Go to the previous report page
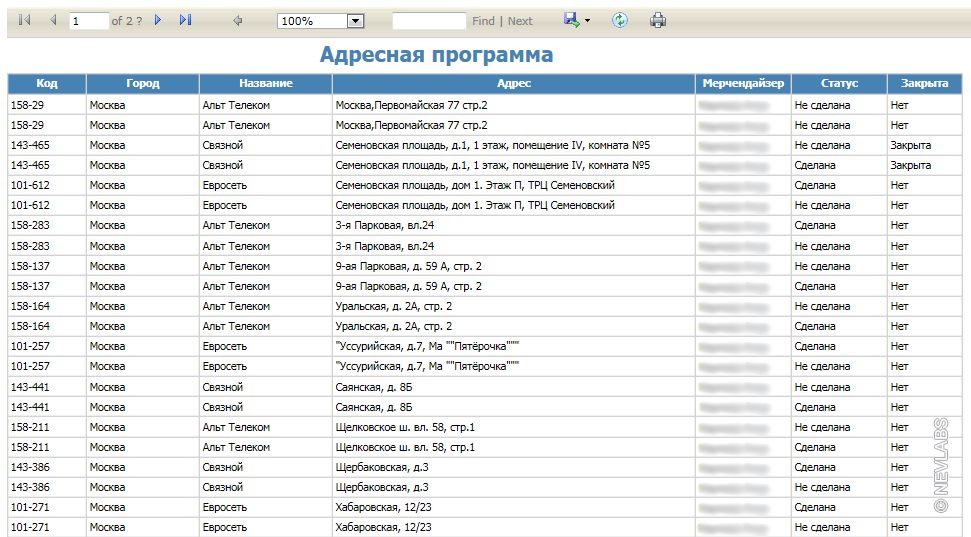The image size is (971, 537). point(53,20)
